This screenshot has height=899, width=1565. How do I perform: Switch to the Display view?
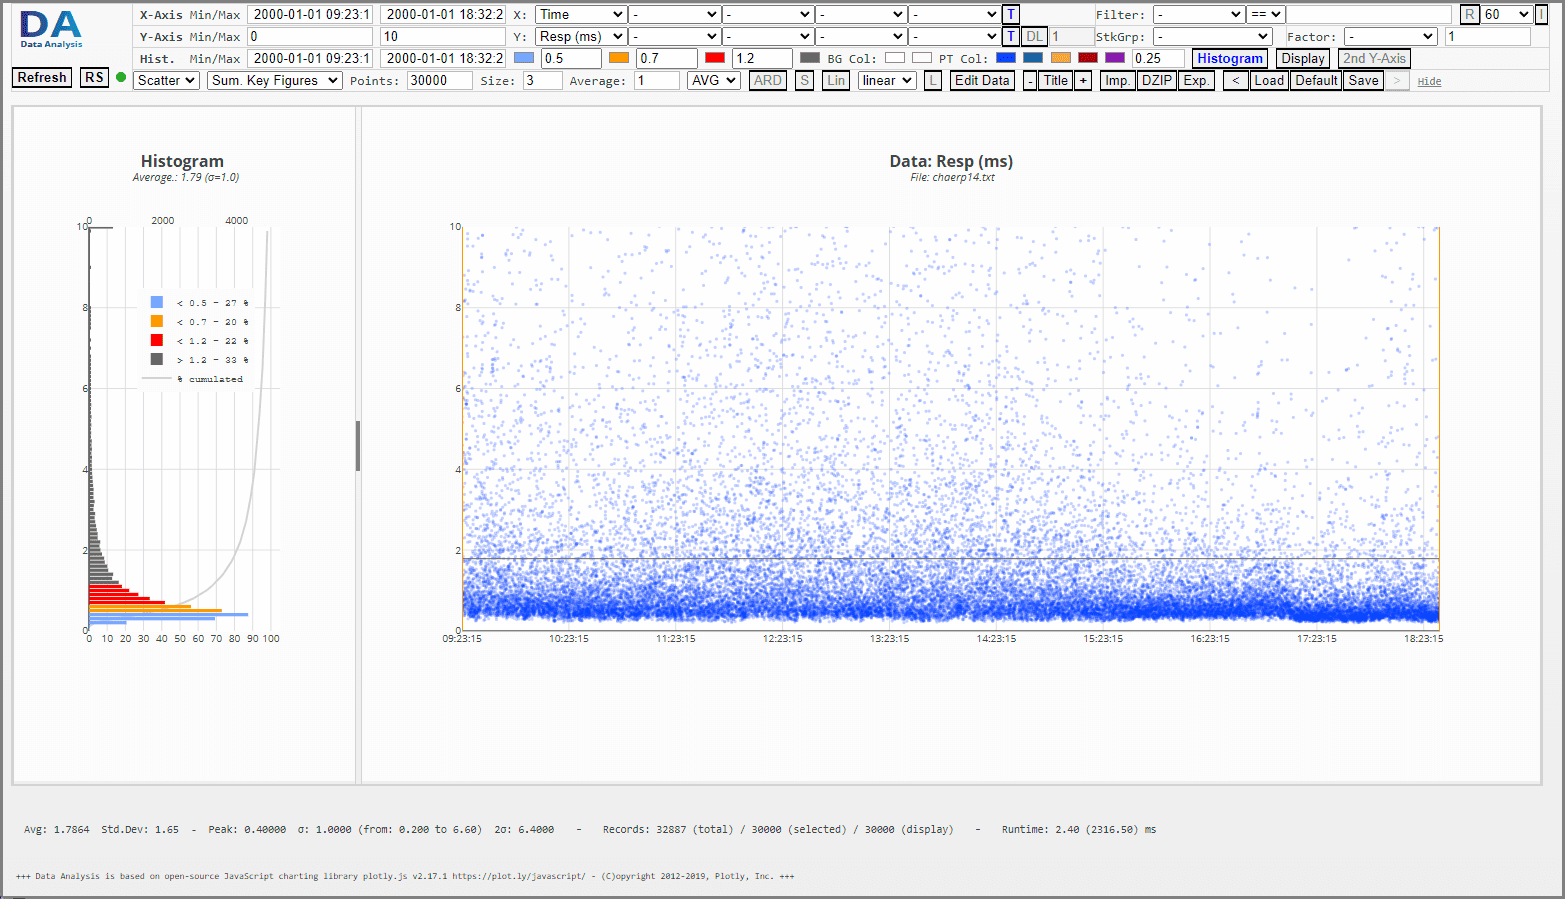[1303, 58]
